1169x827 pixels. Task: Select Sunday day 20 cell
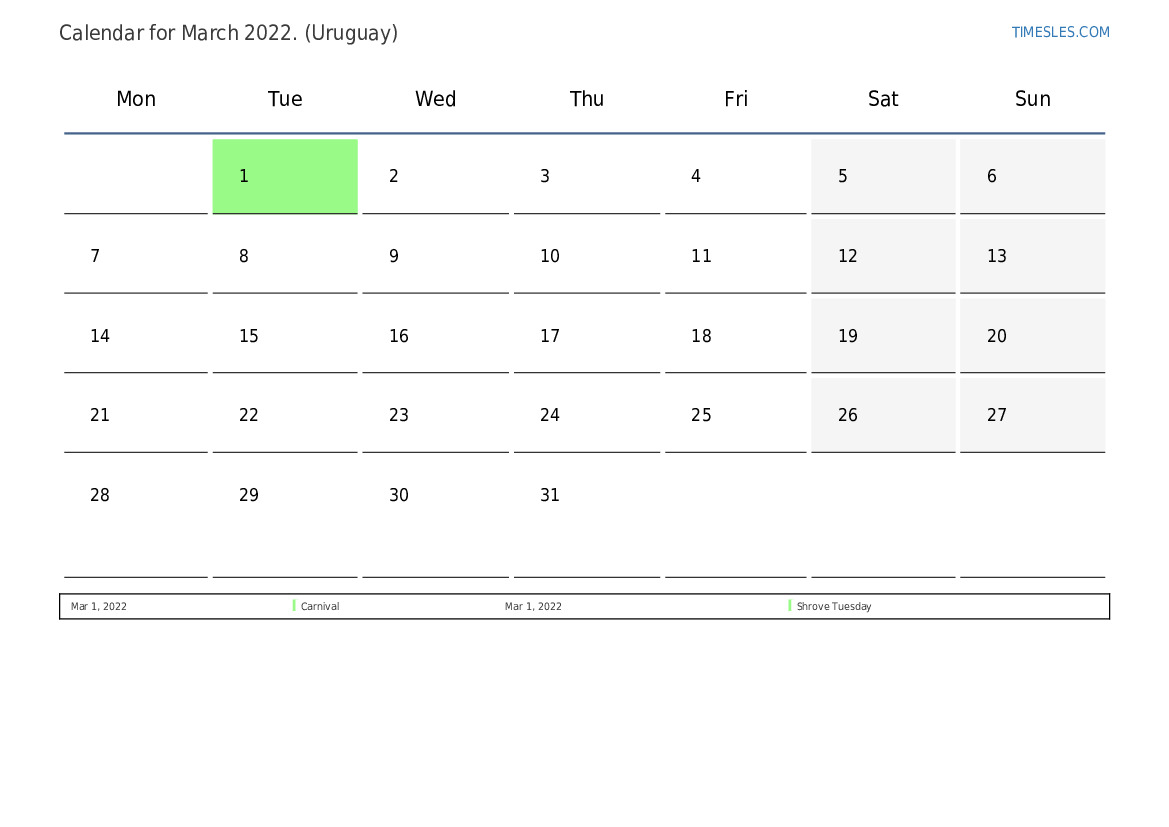click(x=1033, y=336)
